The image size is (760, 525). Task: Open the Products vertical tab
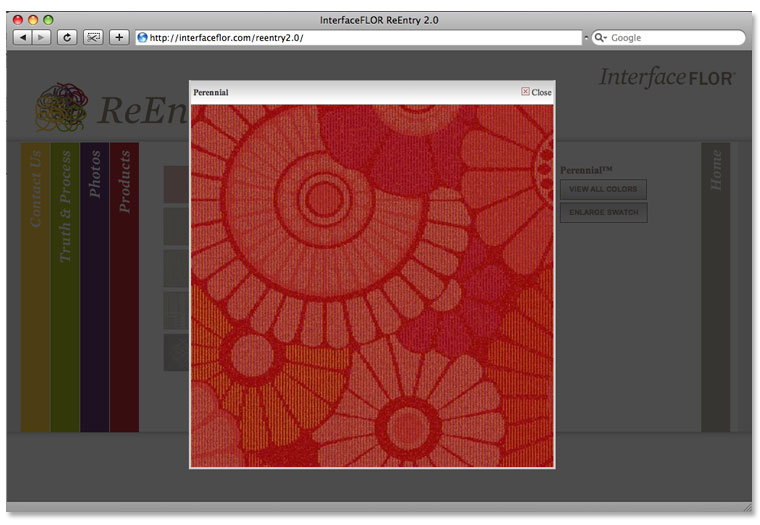point(124,287)
